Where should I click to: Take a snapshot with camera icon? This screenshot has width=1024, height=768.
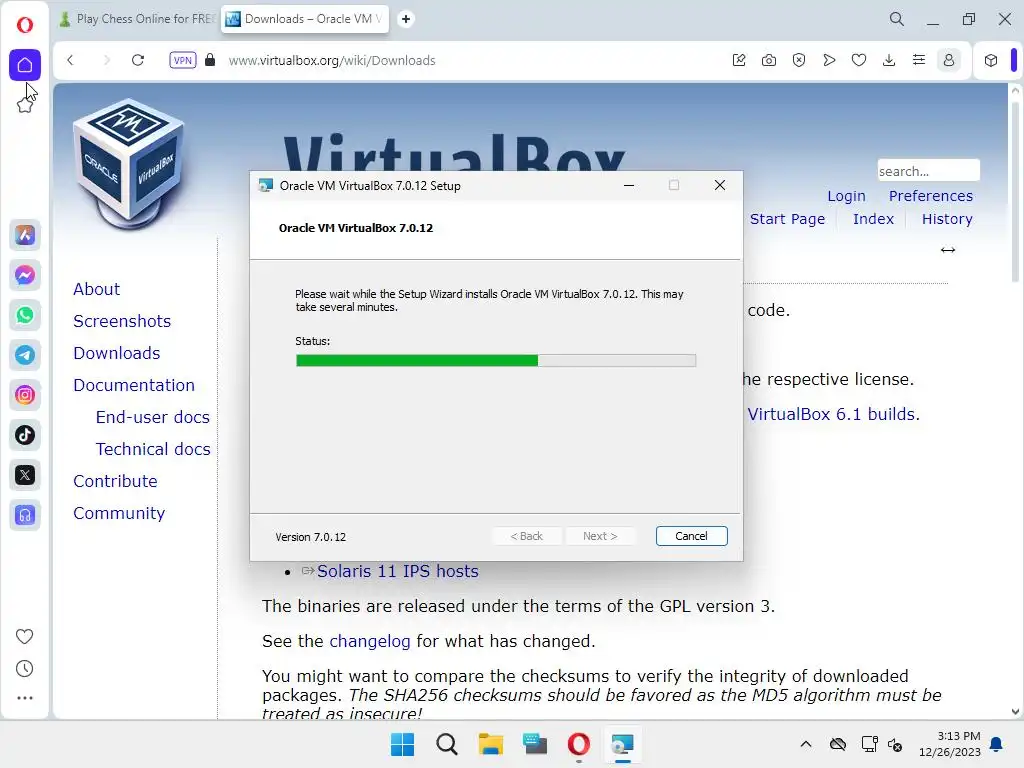click(769, 60)
